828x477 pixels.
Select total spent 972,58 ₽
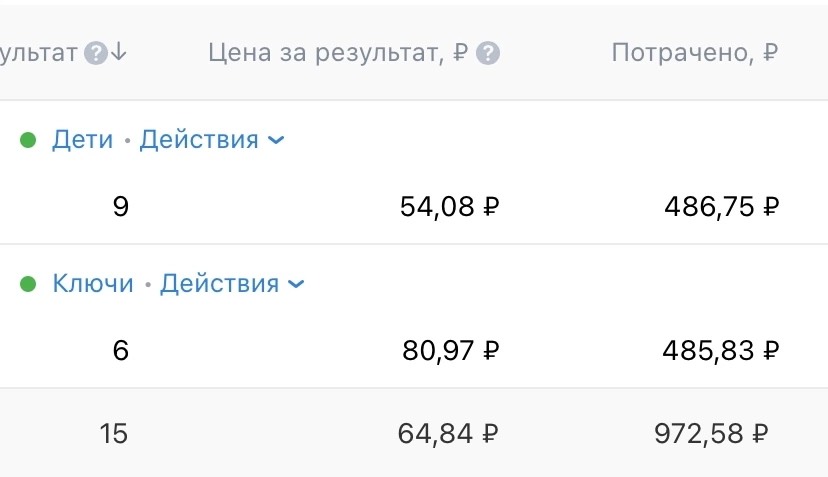(x=711, y=434)
